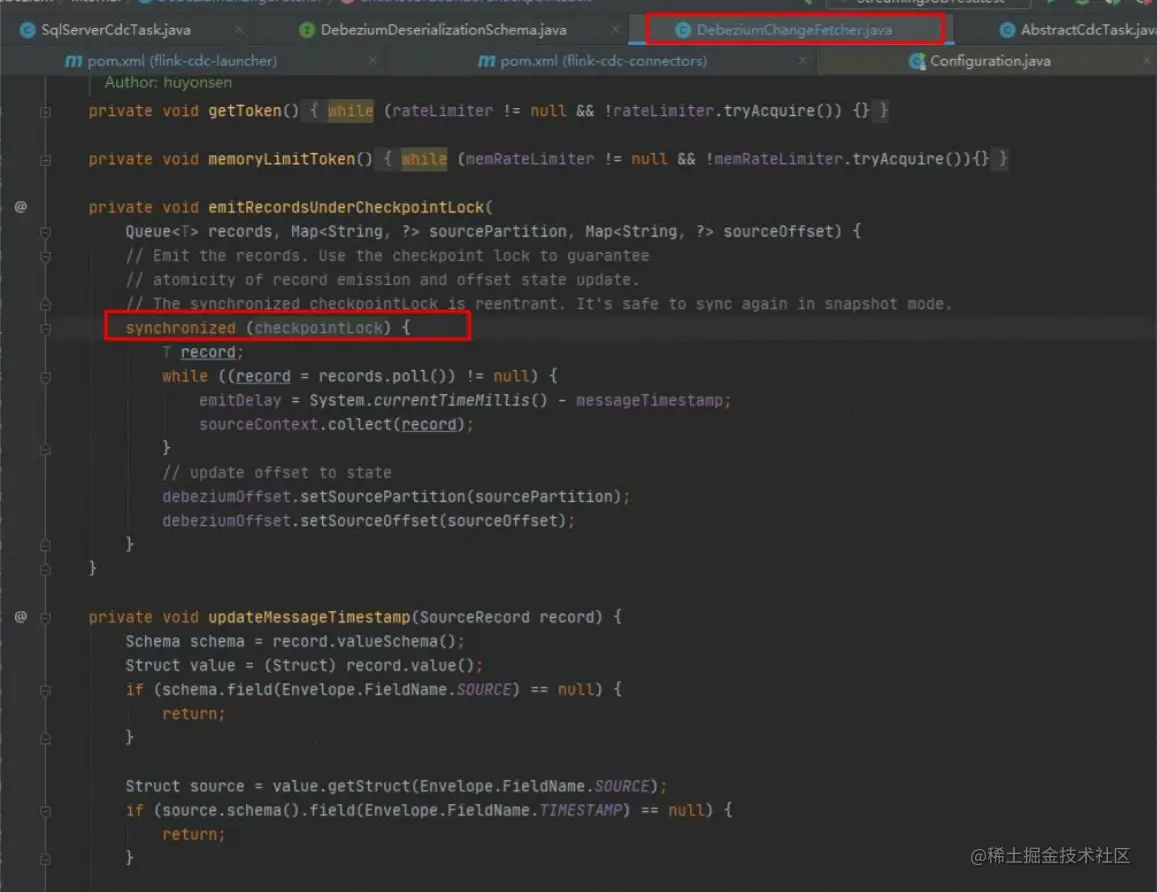Viewport: 1157px width, 892px height.
Task: Collapse the while records.poll() loop
Action: click(x=45, y=377)
